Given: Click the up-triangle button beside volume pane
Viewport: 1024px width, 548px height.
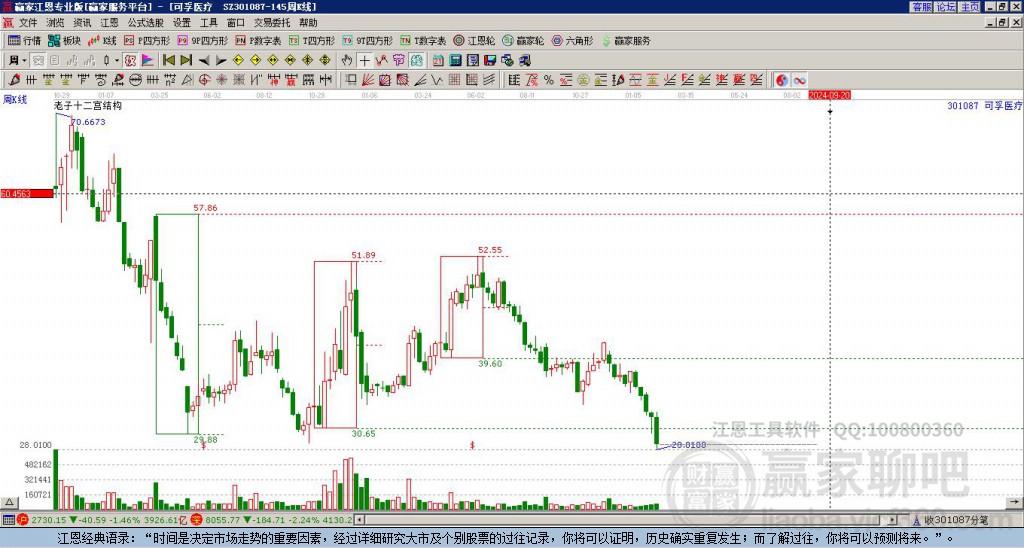Looking at the screenshot, I should (x=9, y=503).
